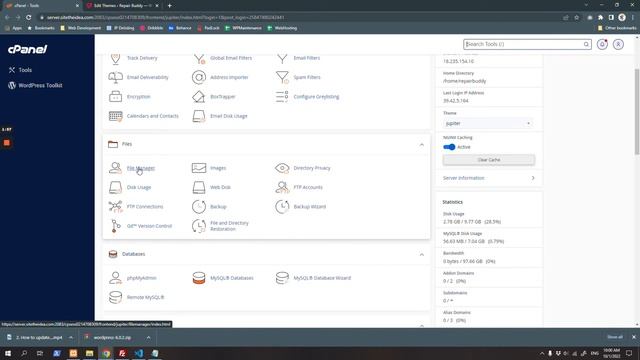Click the Clear Cache button
Screen dimensions: 640x360
(489, 160)
